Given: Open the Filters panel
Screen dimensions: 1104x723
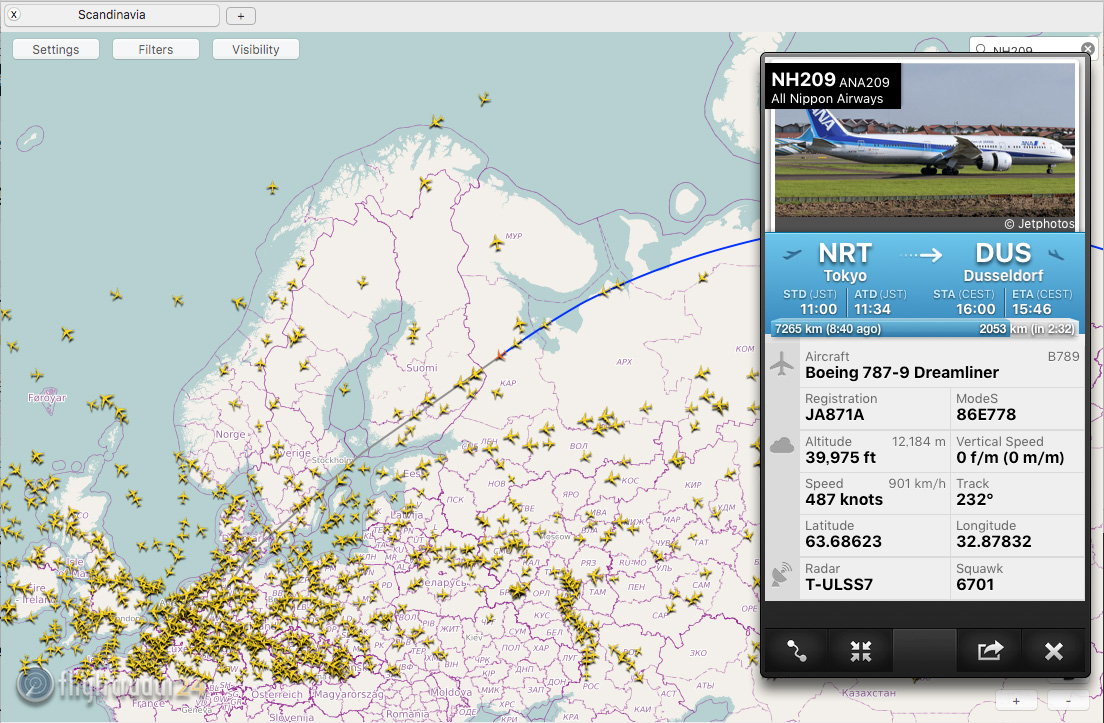Looking at the screenshot, I should 156,49.
